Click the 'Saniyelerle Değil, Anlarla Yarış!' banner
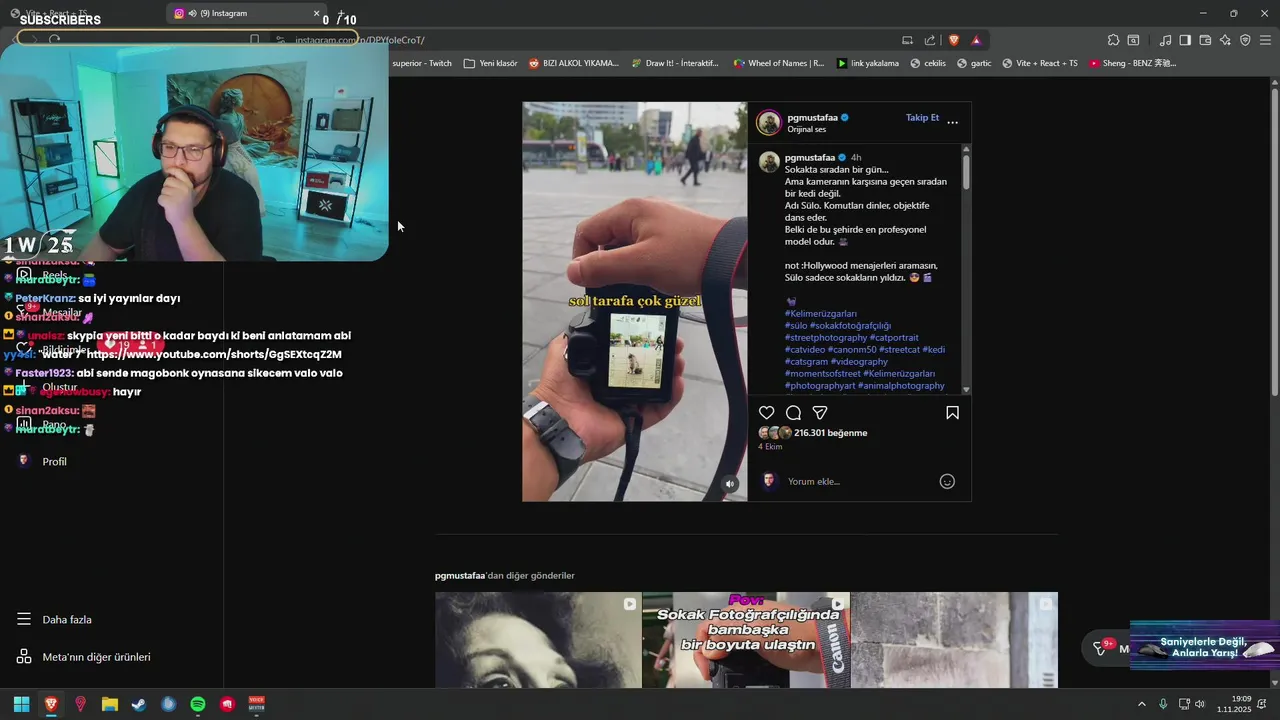Screen dimensions: 1280x720 pos(1205,647)
